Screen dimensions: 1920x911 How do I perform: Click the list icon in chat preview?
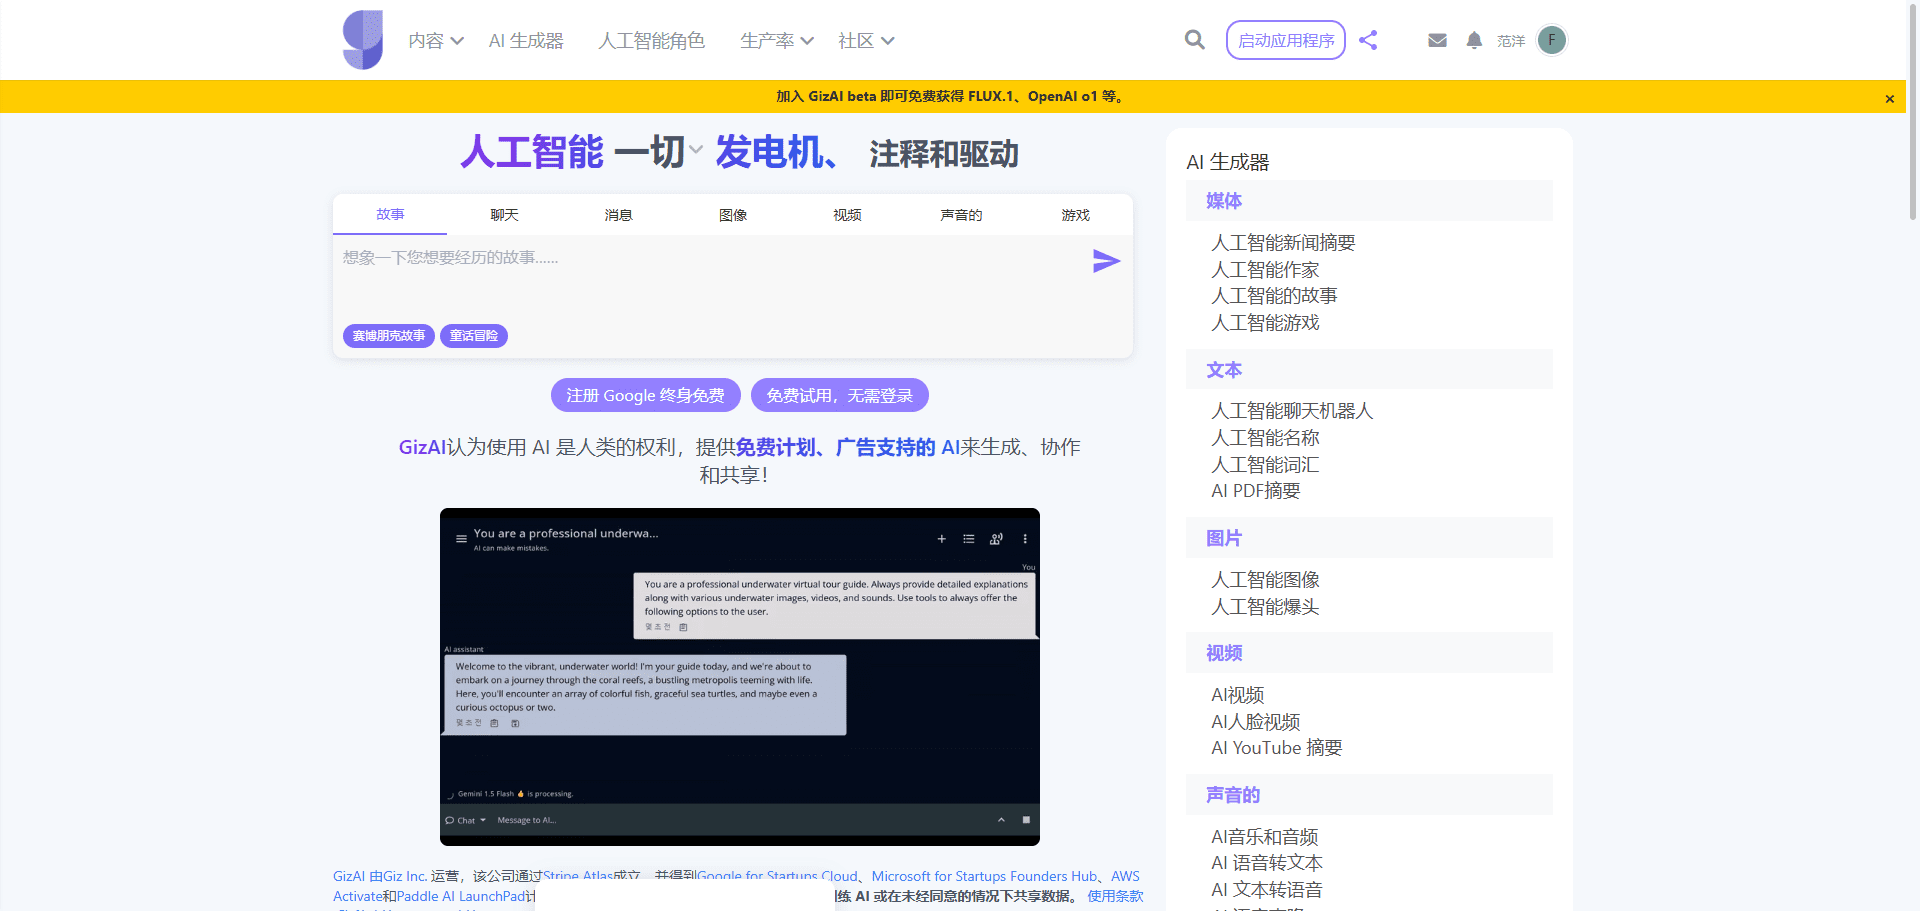click(x=969, y=539)
